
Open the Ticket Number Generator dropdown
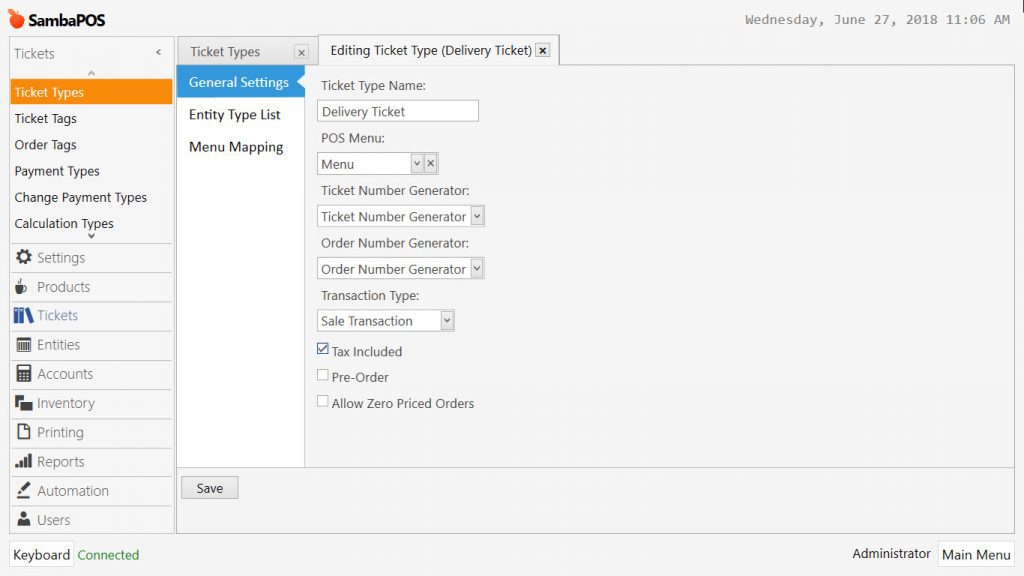[x=477, y=216]
